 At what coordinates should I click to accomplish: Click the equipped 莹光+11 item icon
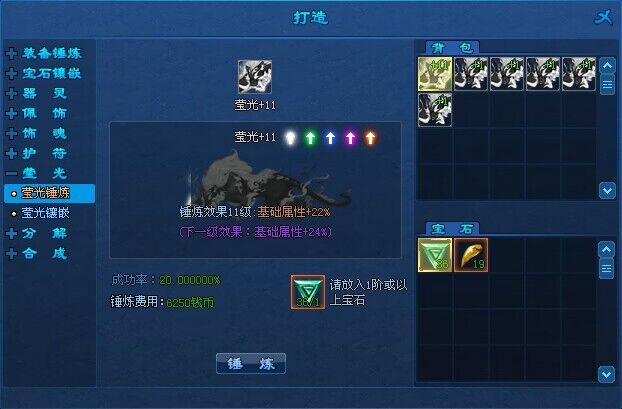click(255, 77)
